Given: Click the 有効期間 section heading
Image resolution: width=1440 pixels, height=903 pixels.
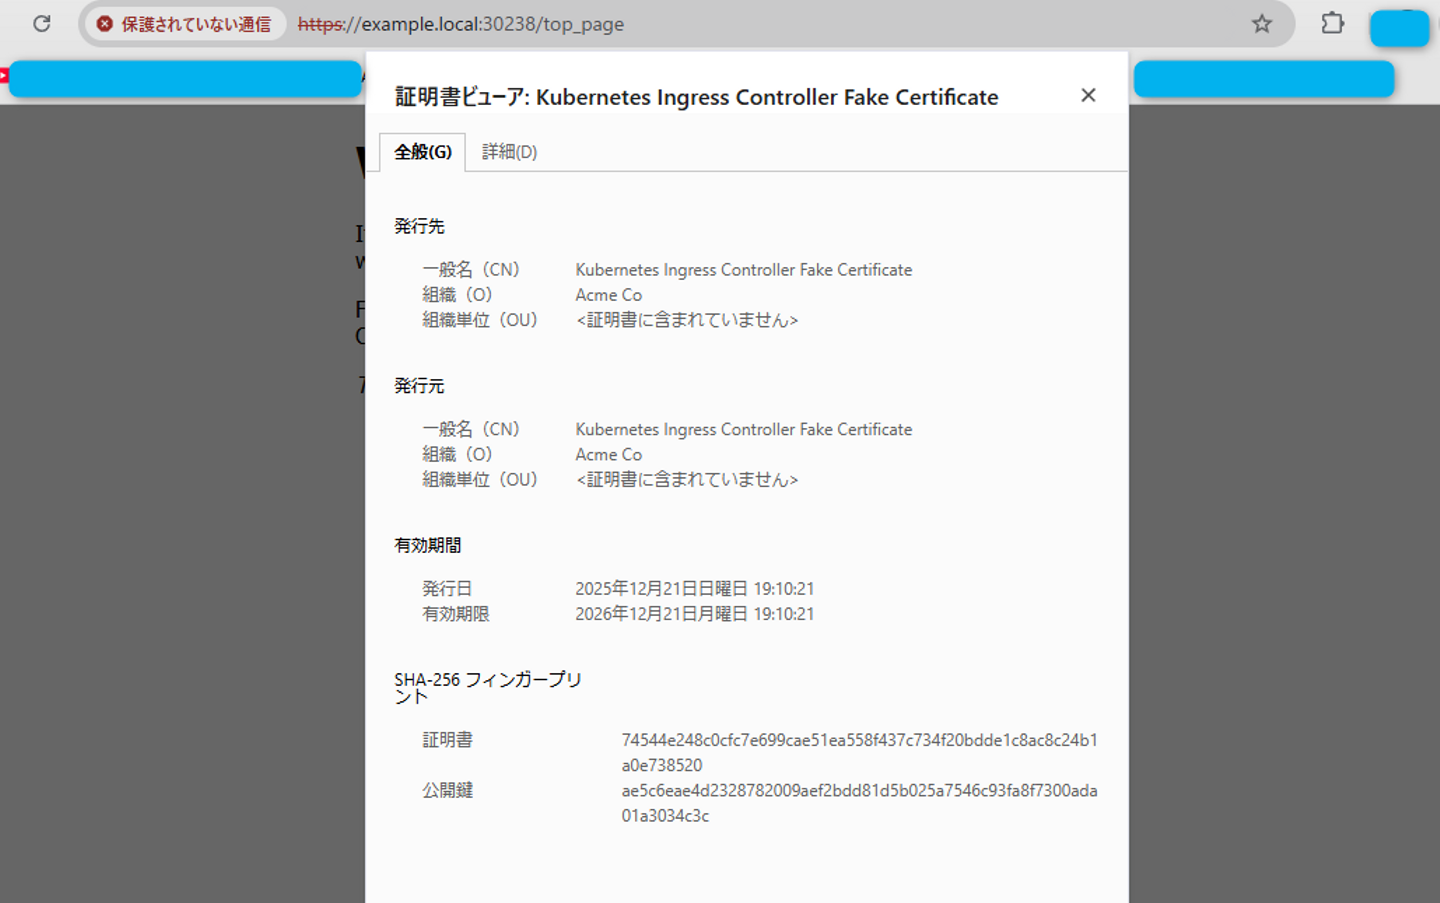Looking at the screenshot, I should tap(428, 545).
